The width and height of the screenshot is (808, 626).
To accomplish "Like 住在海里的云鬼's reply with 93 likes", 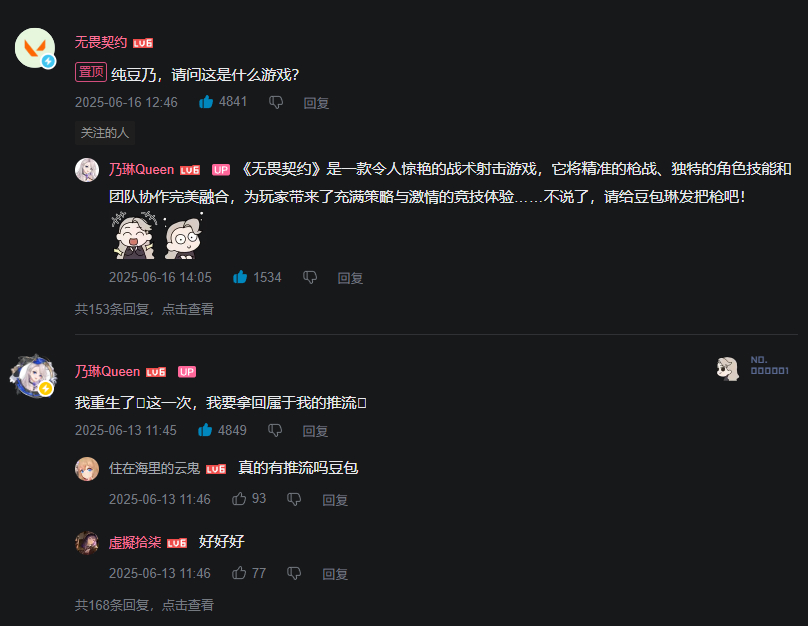I will click(239, 499).
